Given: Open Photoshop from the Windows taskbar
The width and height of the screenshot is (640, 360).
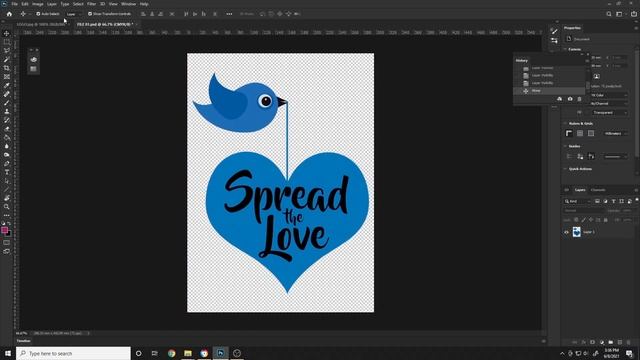Looking at the screenshot, I should click(220, 353).
